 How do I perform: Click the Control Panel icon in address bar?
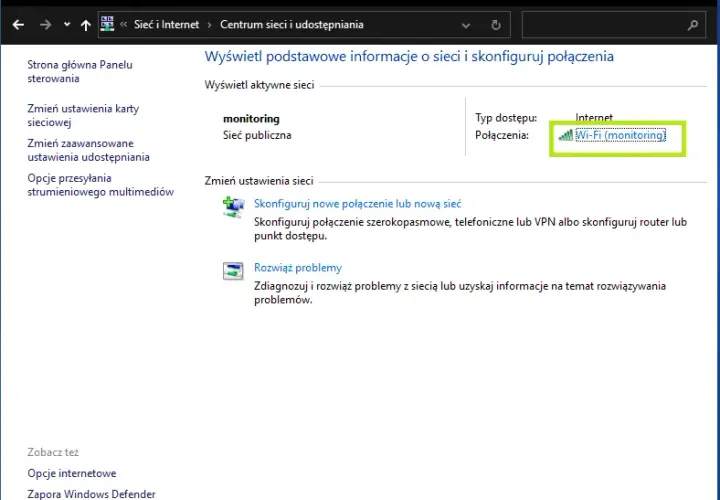coord(107,24)
